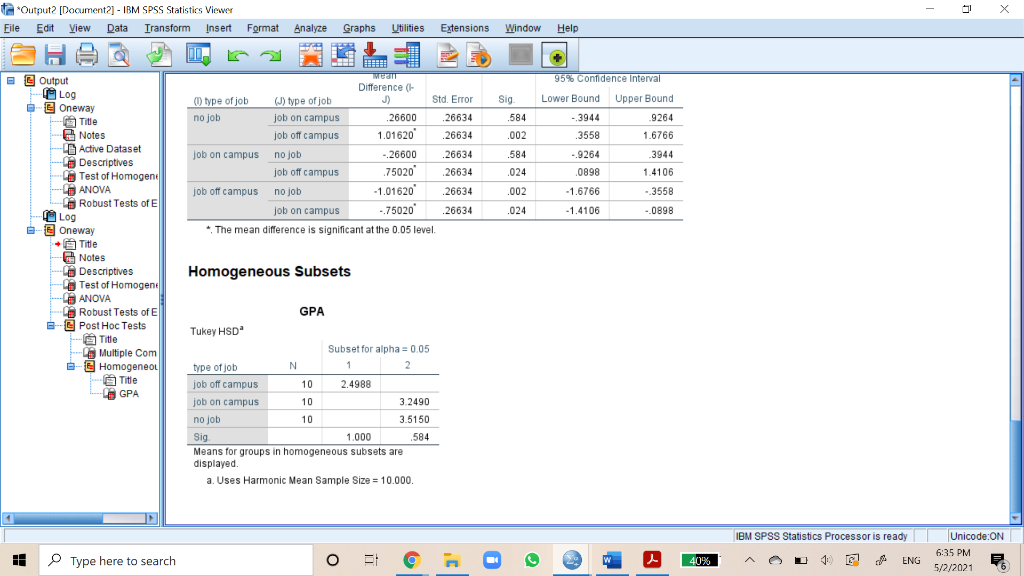Click the Redo arrow icon

[270, 56]
